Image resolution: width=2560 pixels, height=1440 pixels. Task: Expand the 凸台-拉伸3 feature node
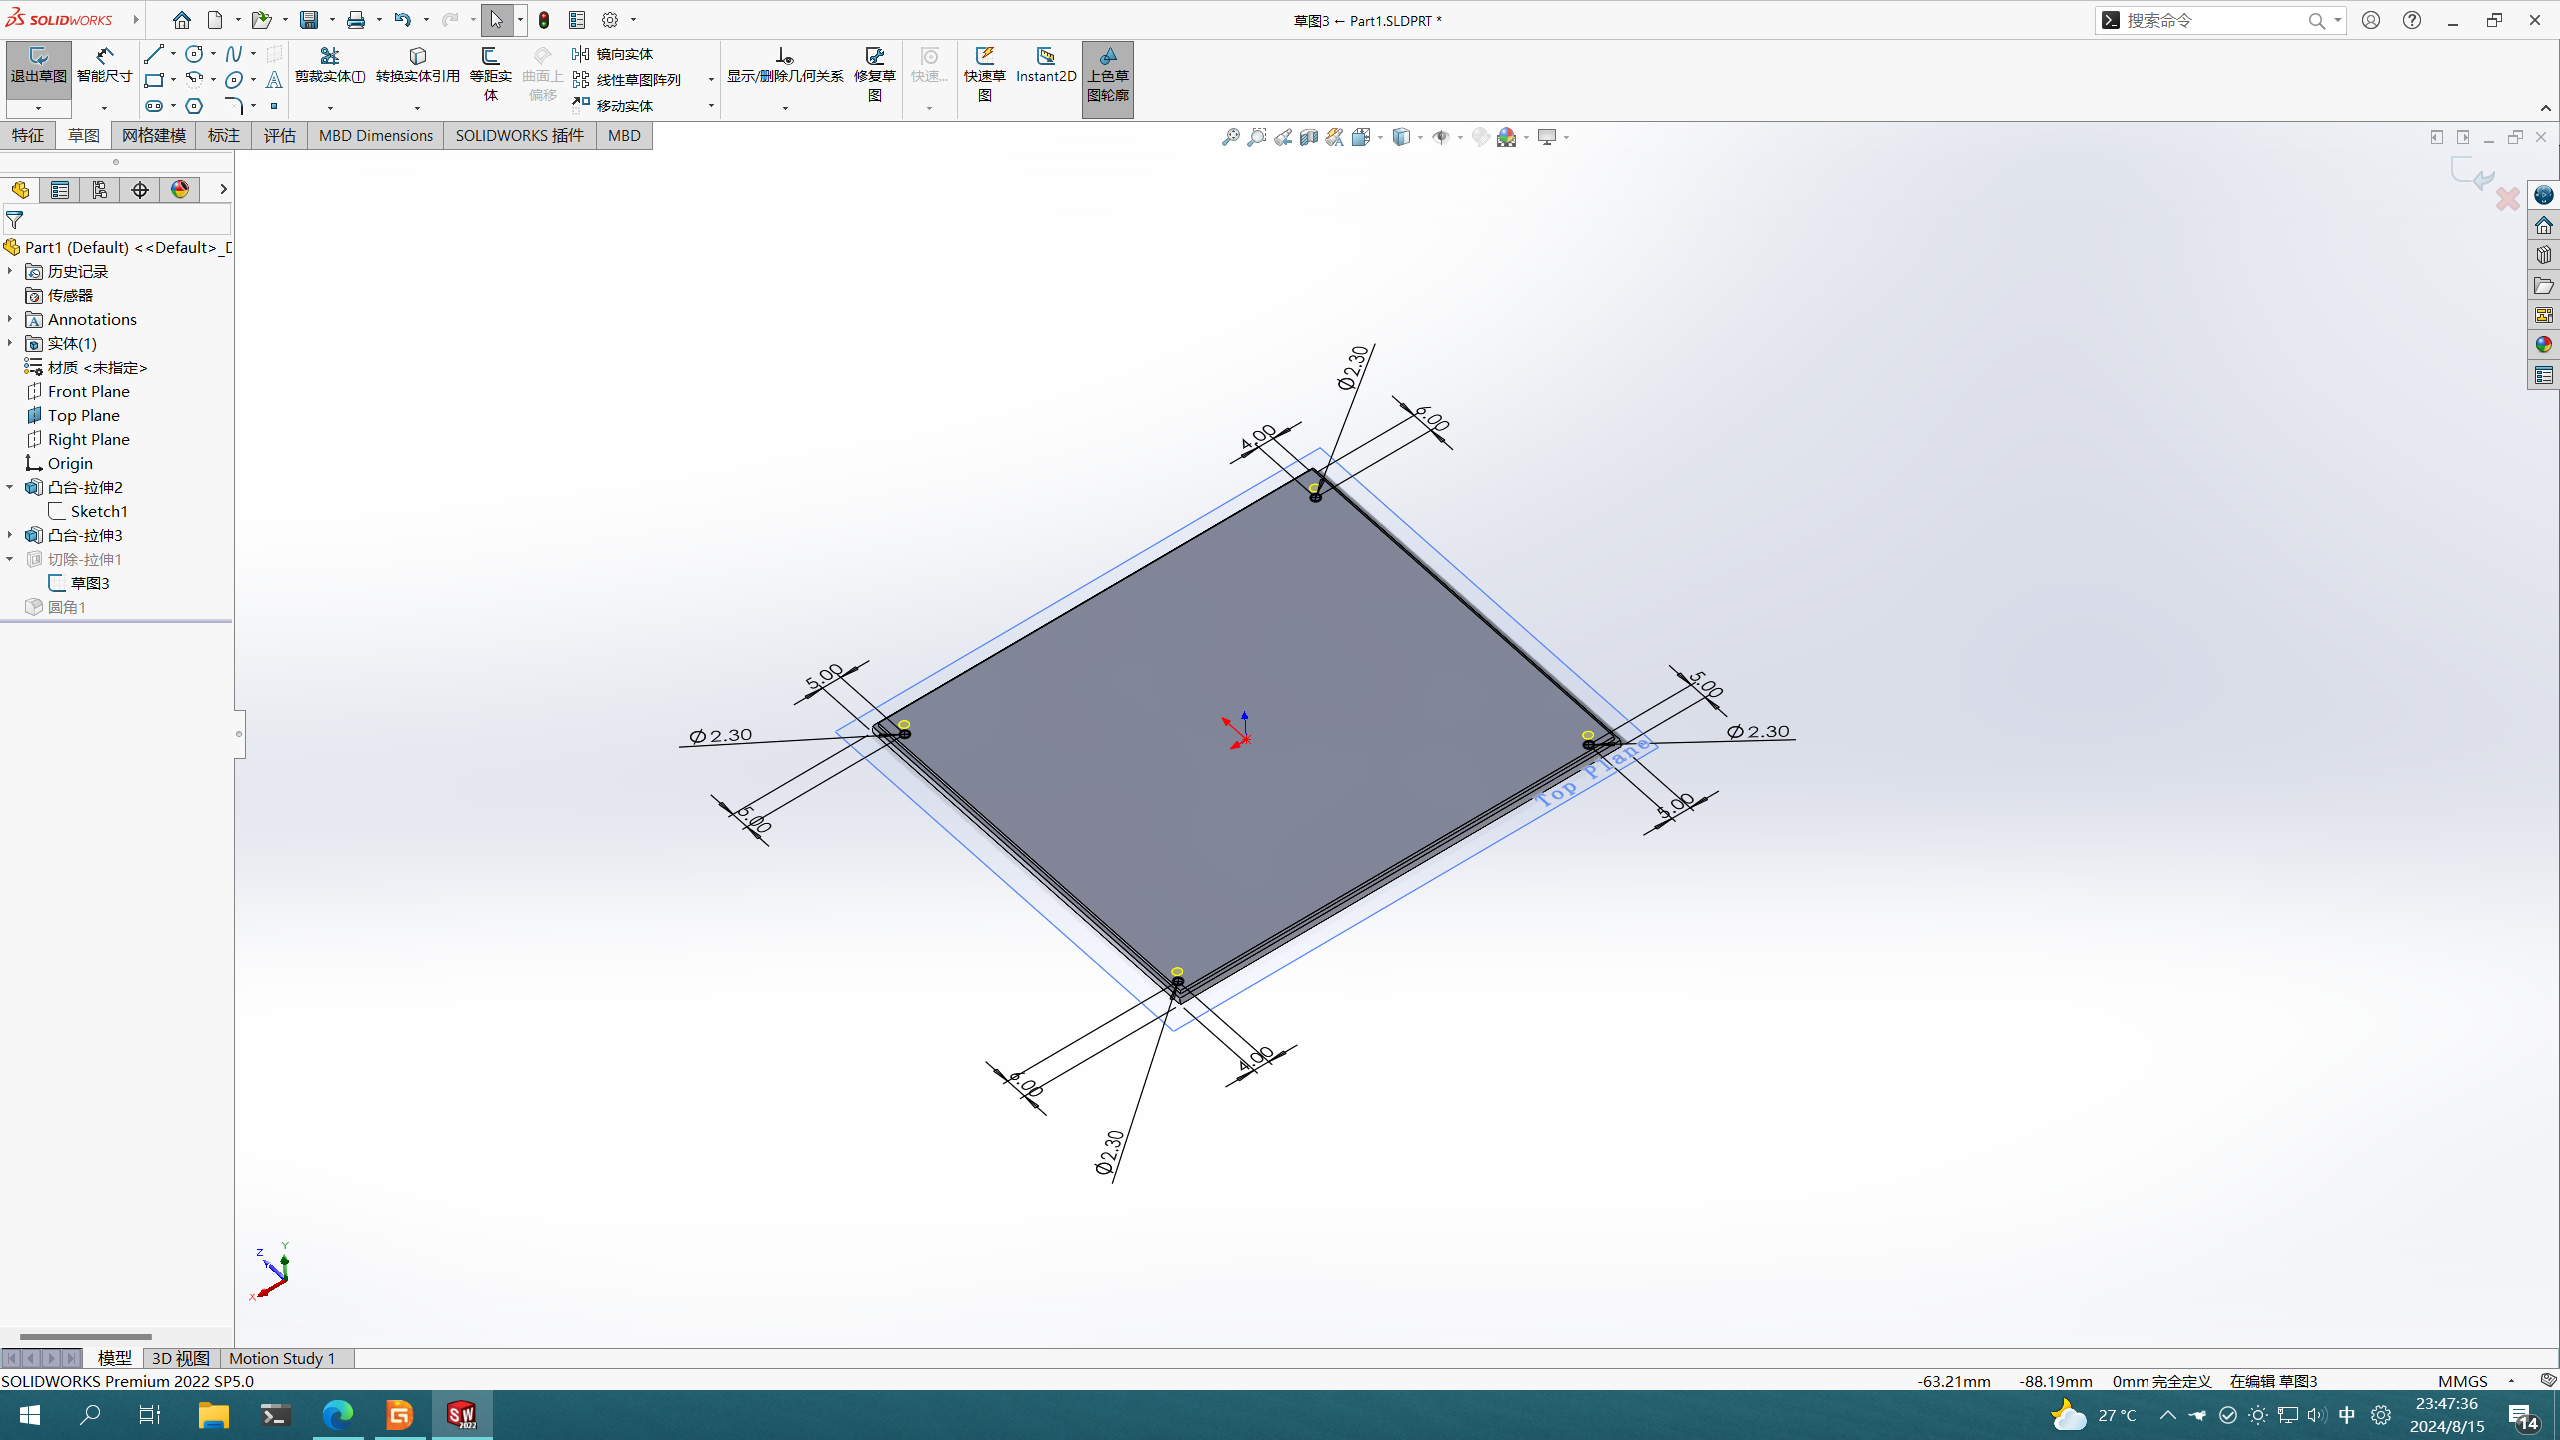pos(10,535)
